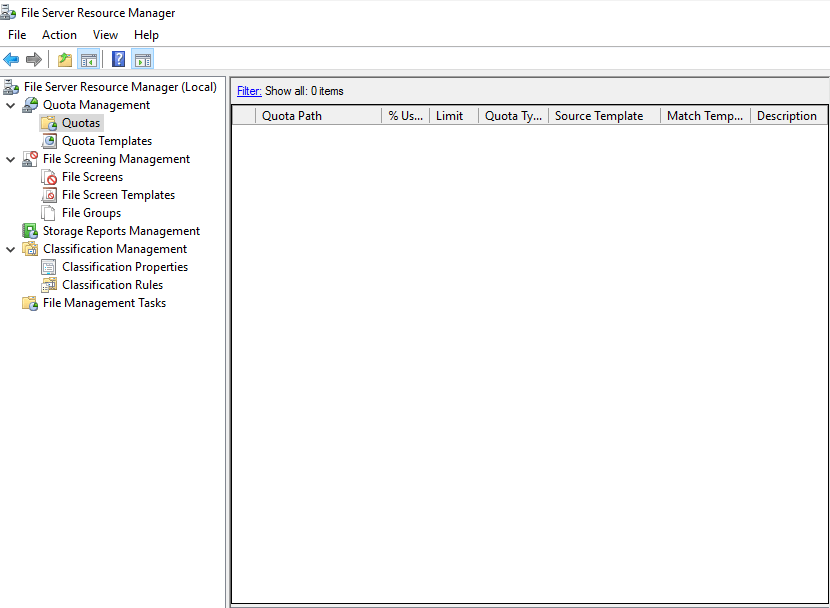Click the File Groups page icon

coord(49,213)
